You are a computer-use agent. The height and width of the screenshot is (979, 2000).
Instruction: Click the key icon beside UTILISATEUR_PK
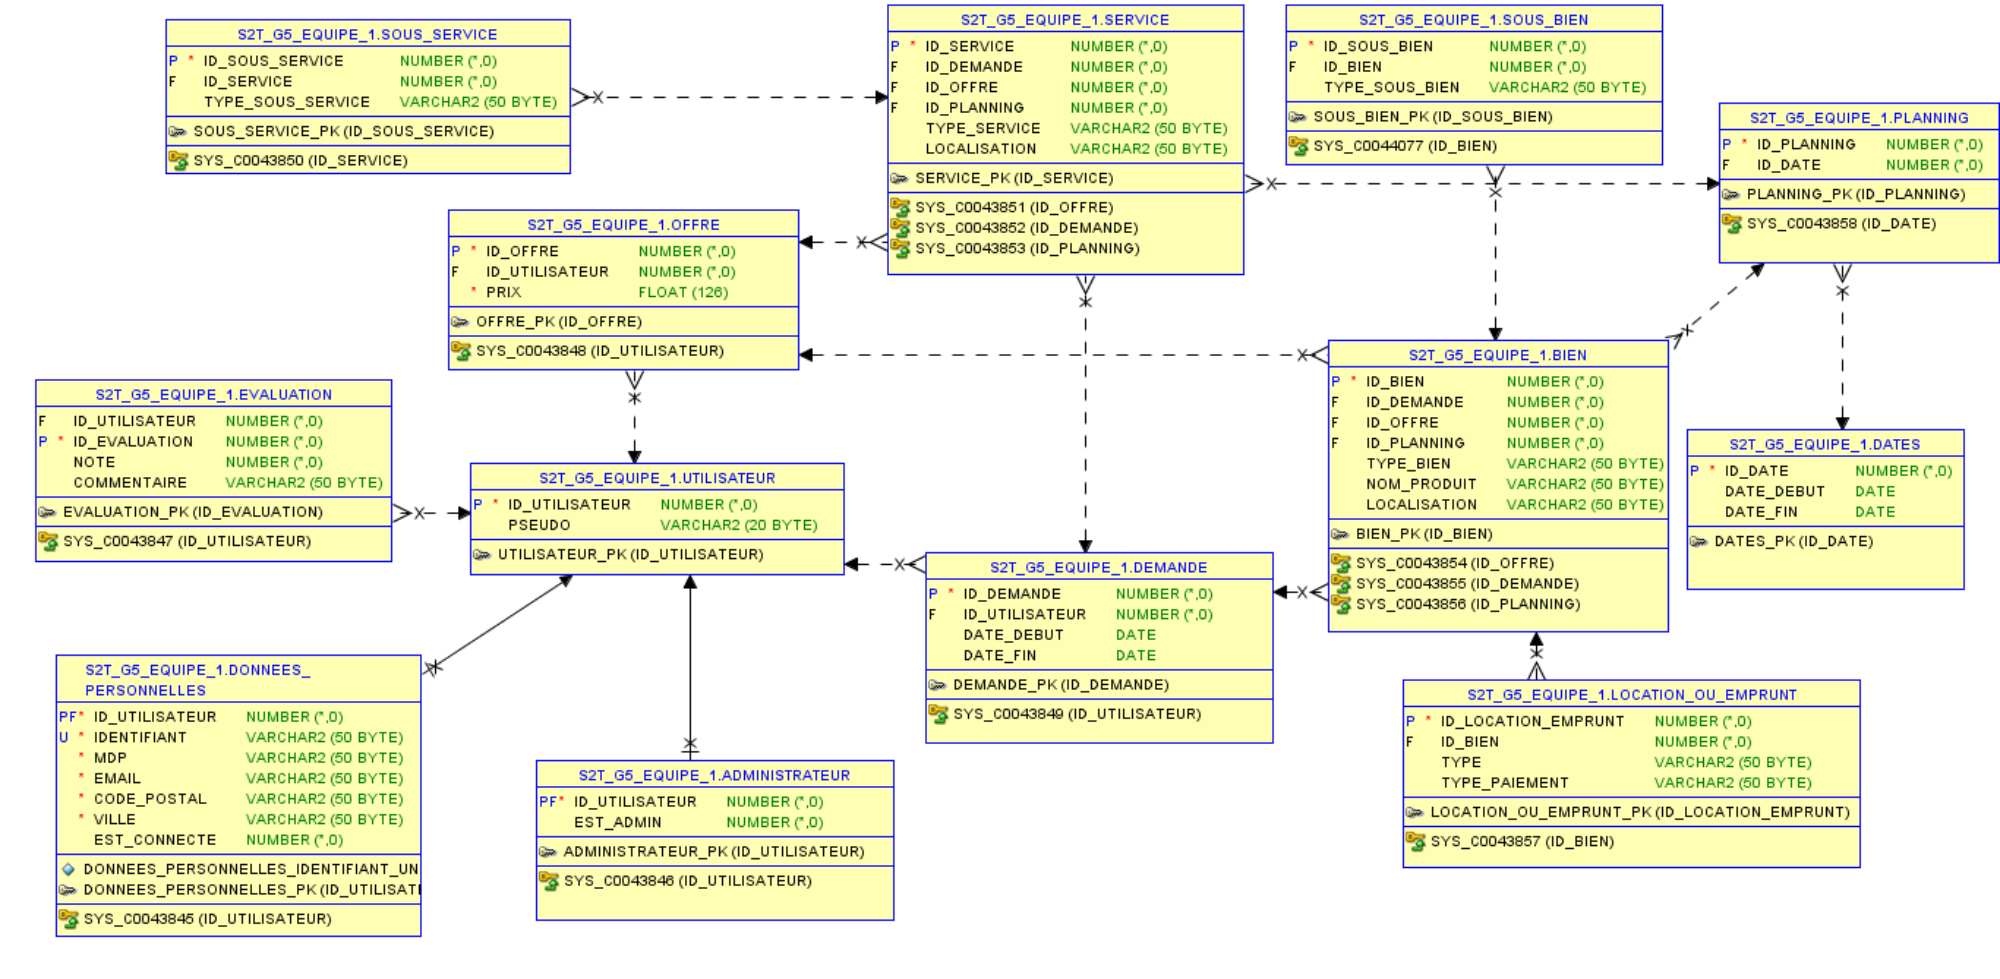482,555
